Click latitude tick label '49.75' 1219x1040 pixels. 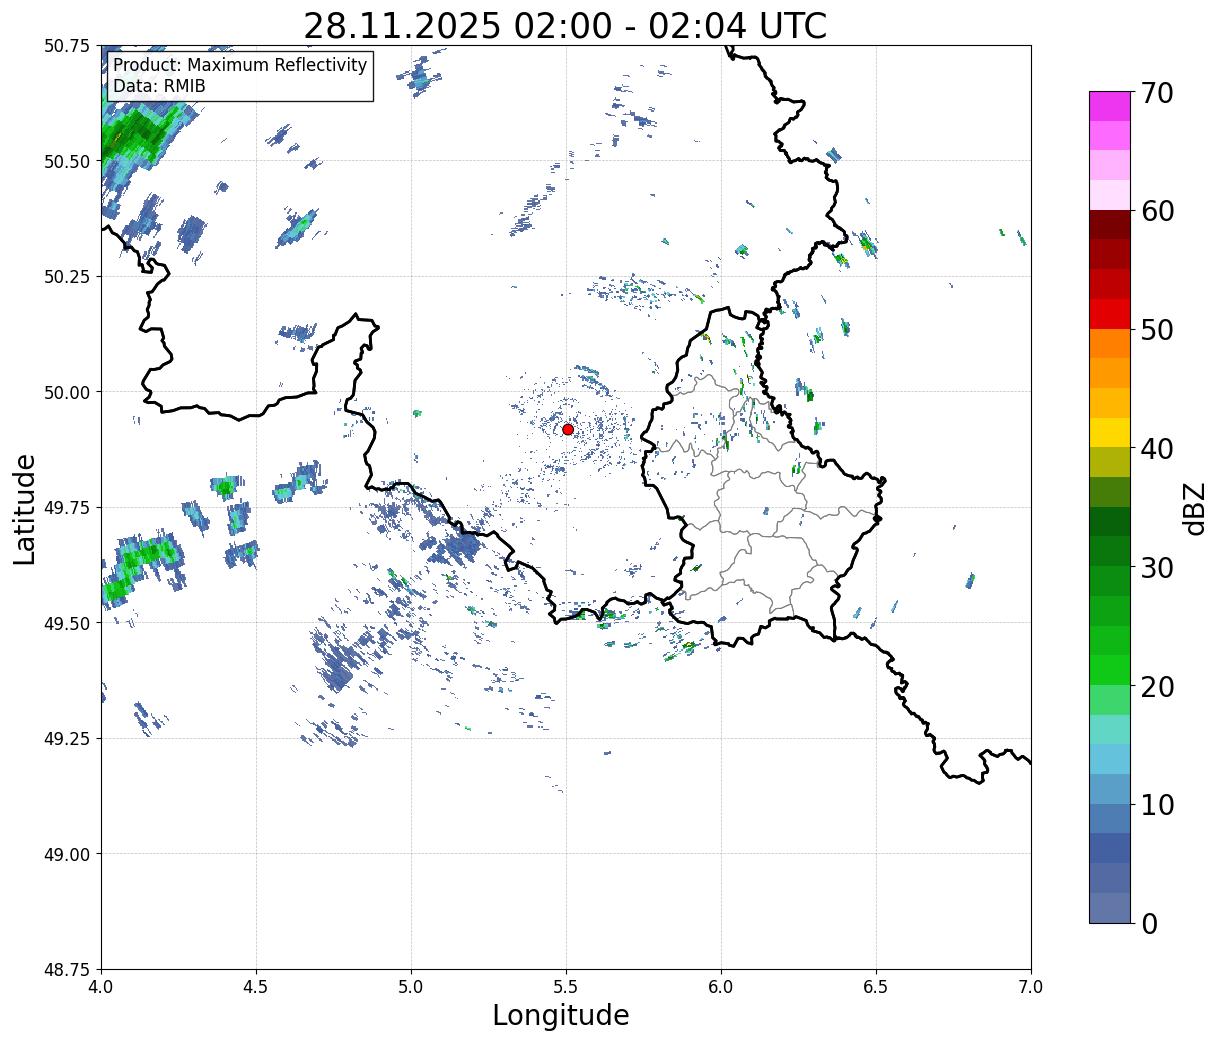pyautogui.click(x=67, y=508)
